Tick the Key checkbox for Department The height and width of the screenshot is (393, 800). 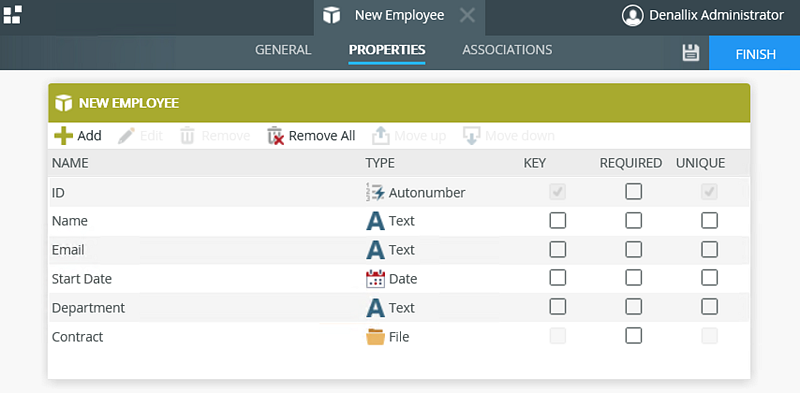(x=558, y=307)
